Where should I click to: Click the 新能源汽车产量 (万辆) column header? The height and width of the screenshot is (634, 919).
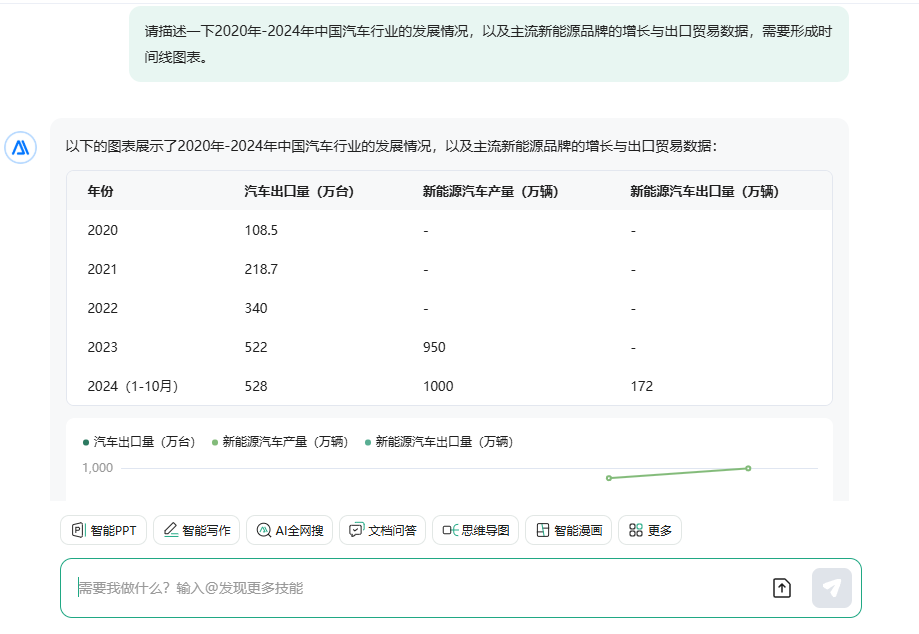491,192
